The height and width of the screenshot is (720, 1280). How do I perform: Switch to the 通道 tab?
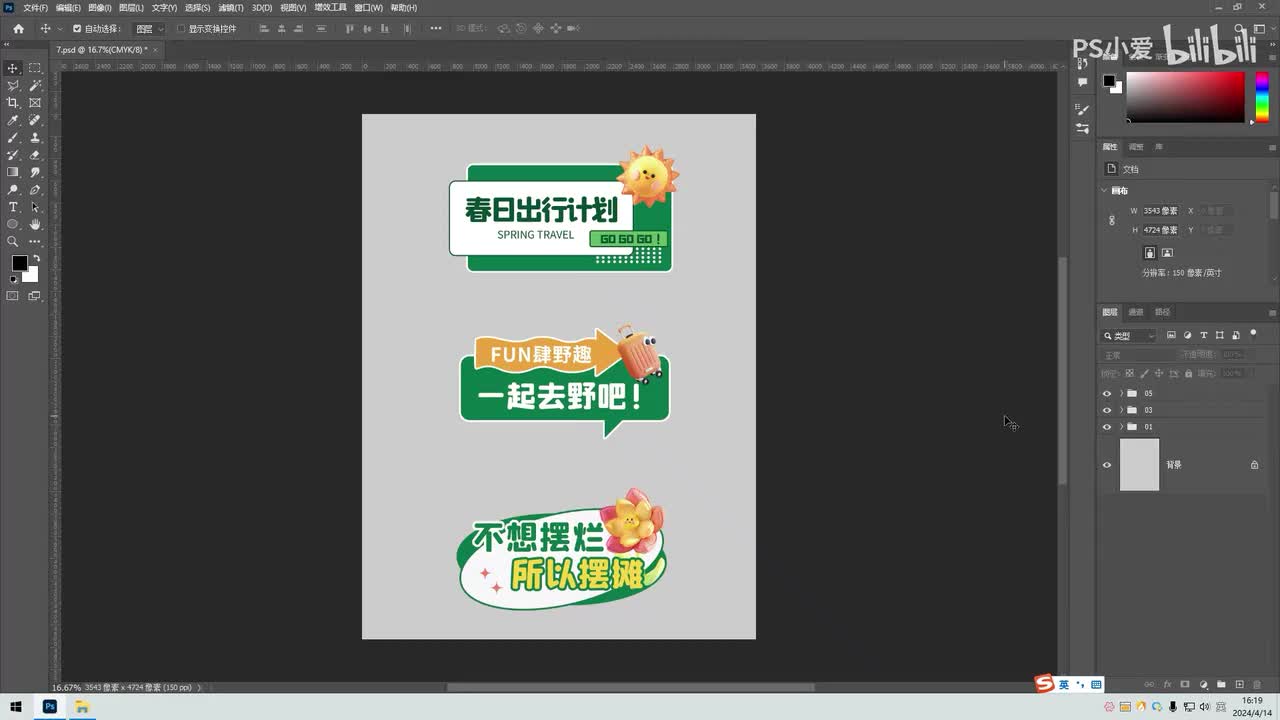[1136, 312]
